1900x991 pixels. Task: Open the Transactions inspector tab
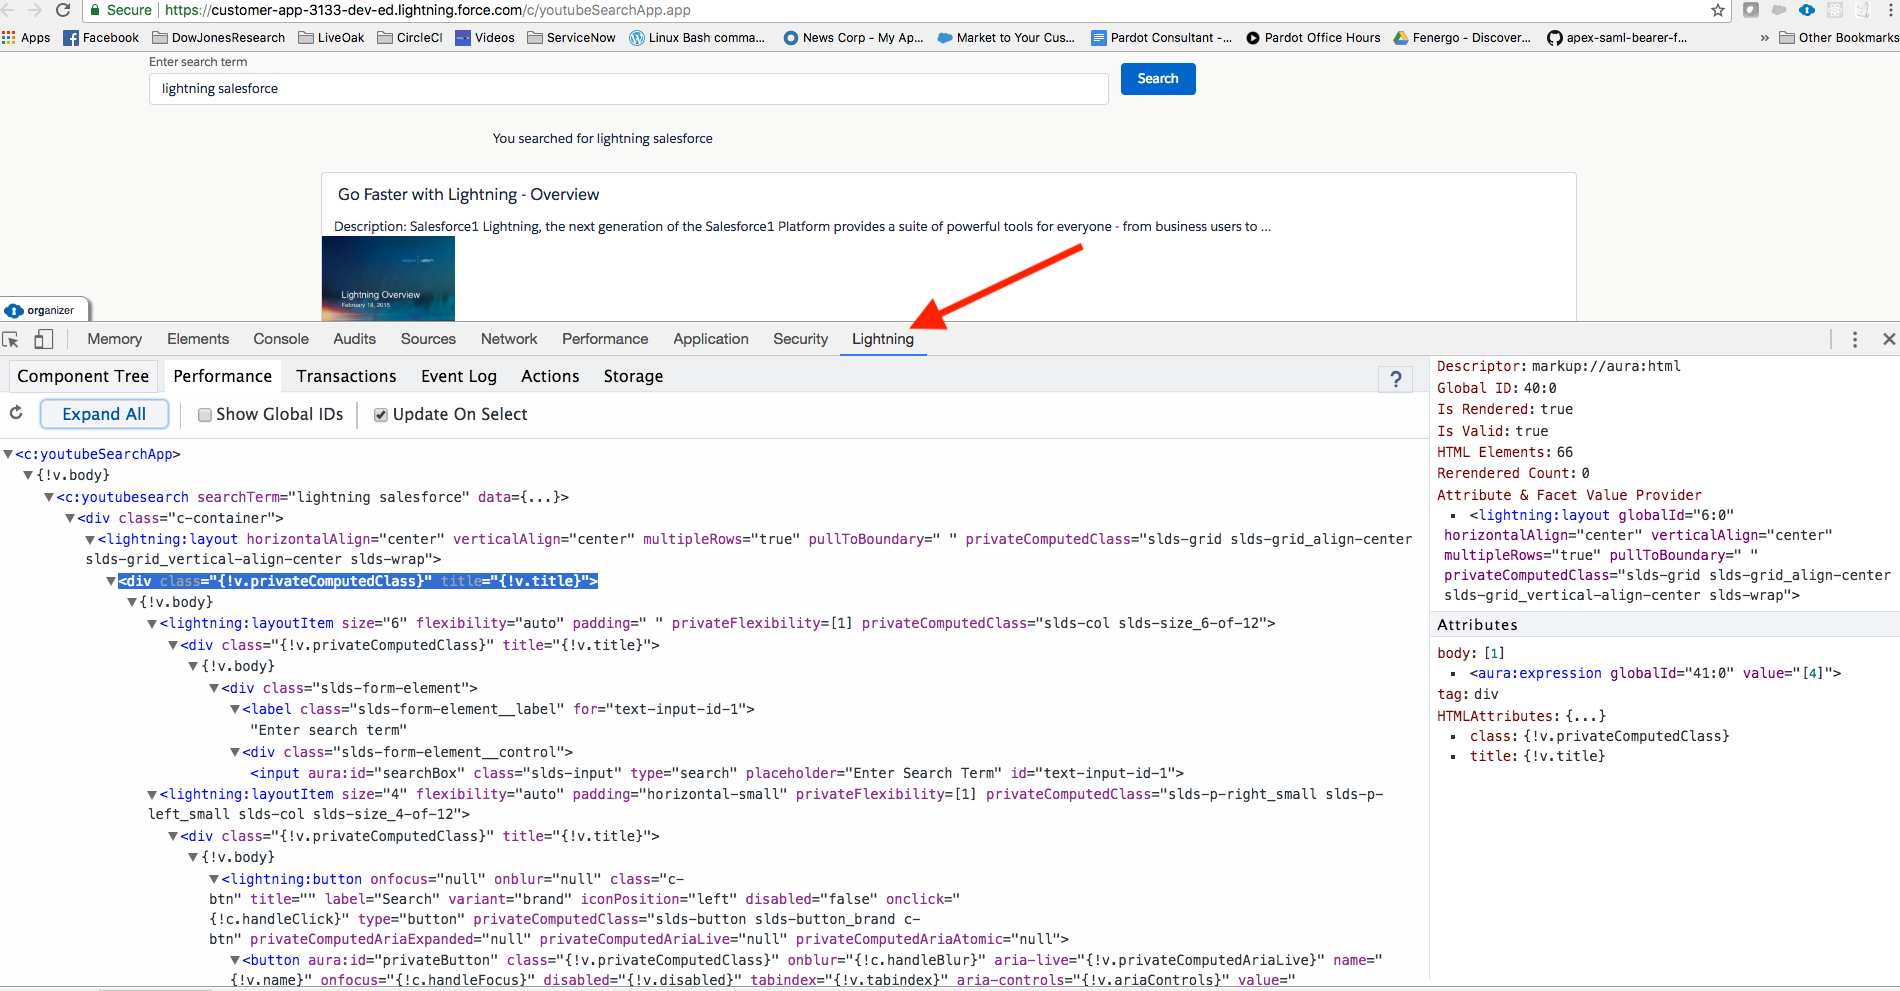(346, 376)
